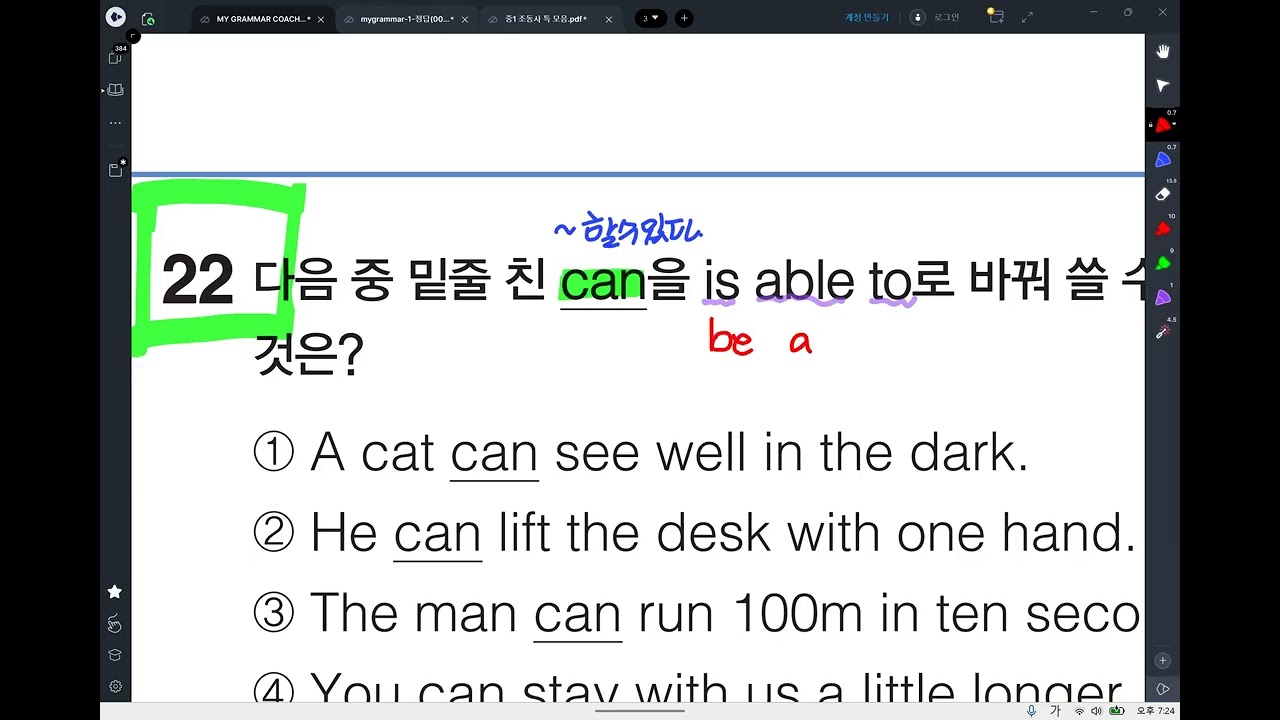Open the app back button at top left

tap(115, 17)
